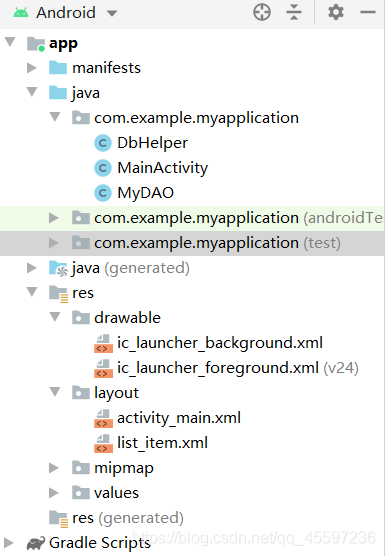Expand Gradle Scripts node arrow

point(9,543)
